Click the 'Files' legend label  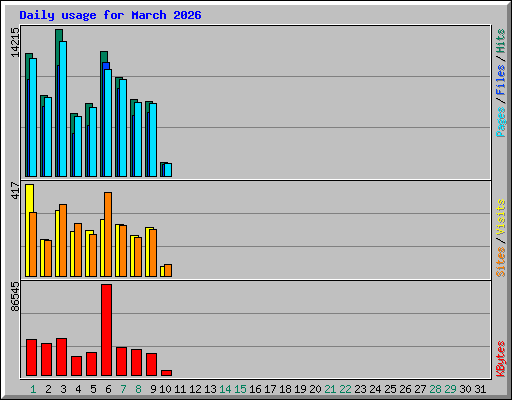(x=500, y=80)
